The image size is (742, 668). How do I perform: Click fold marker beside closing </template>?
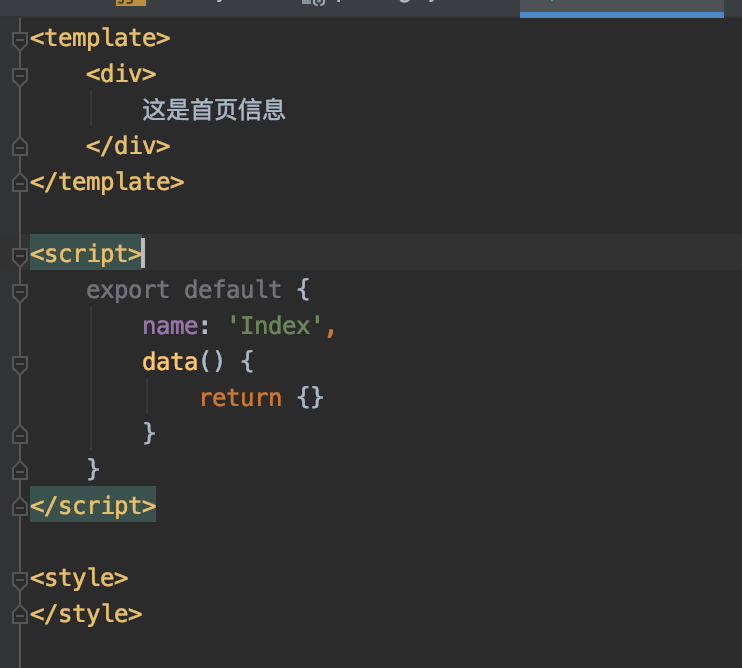19,183
